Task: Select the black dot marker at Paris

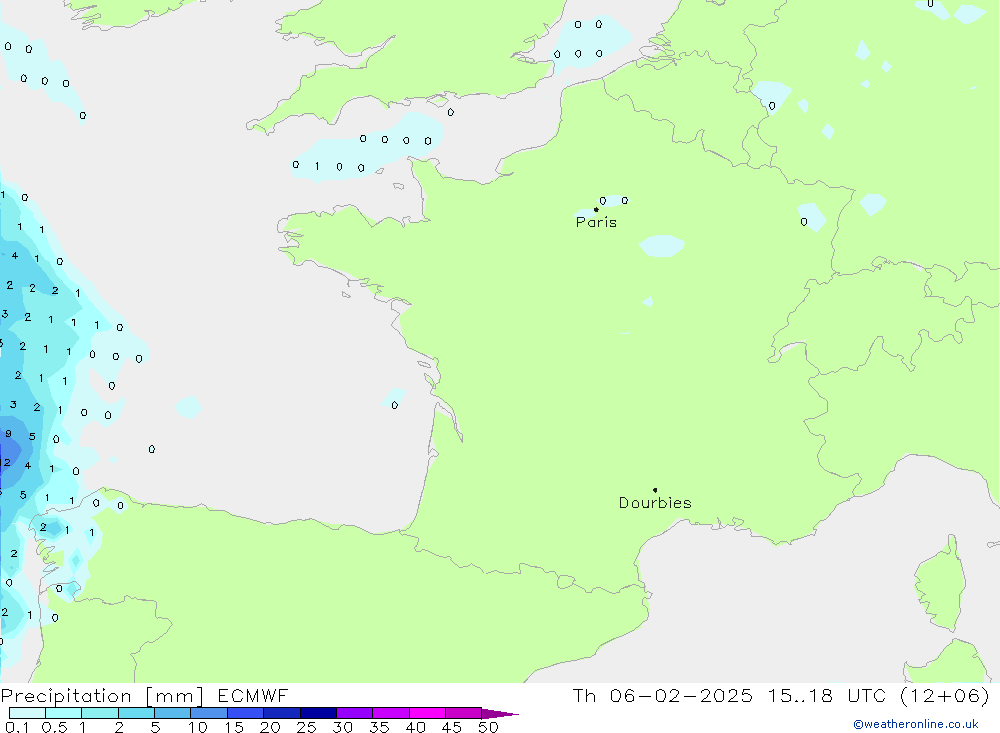Action: click(596, 209)
